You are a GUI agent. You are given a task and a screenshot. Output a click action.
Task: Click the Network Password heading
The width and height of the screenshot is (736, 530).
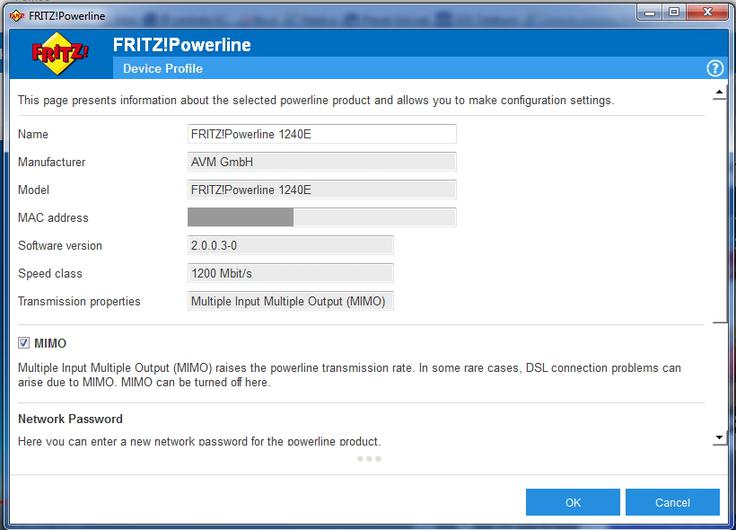[x=70, y=419]
